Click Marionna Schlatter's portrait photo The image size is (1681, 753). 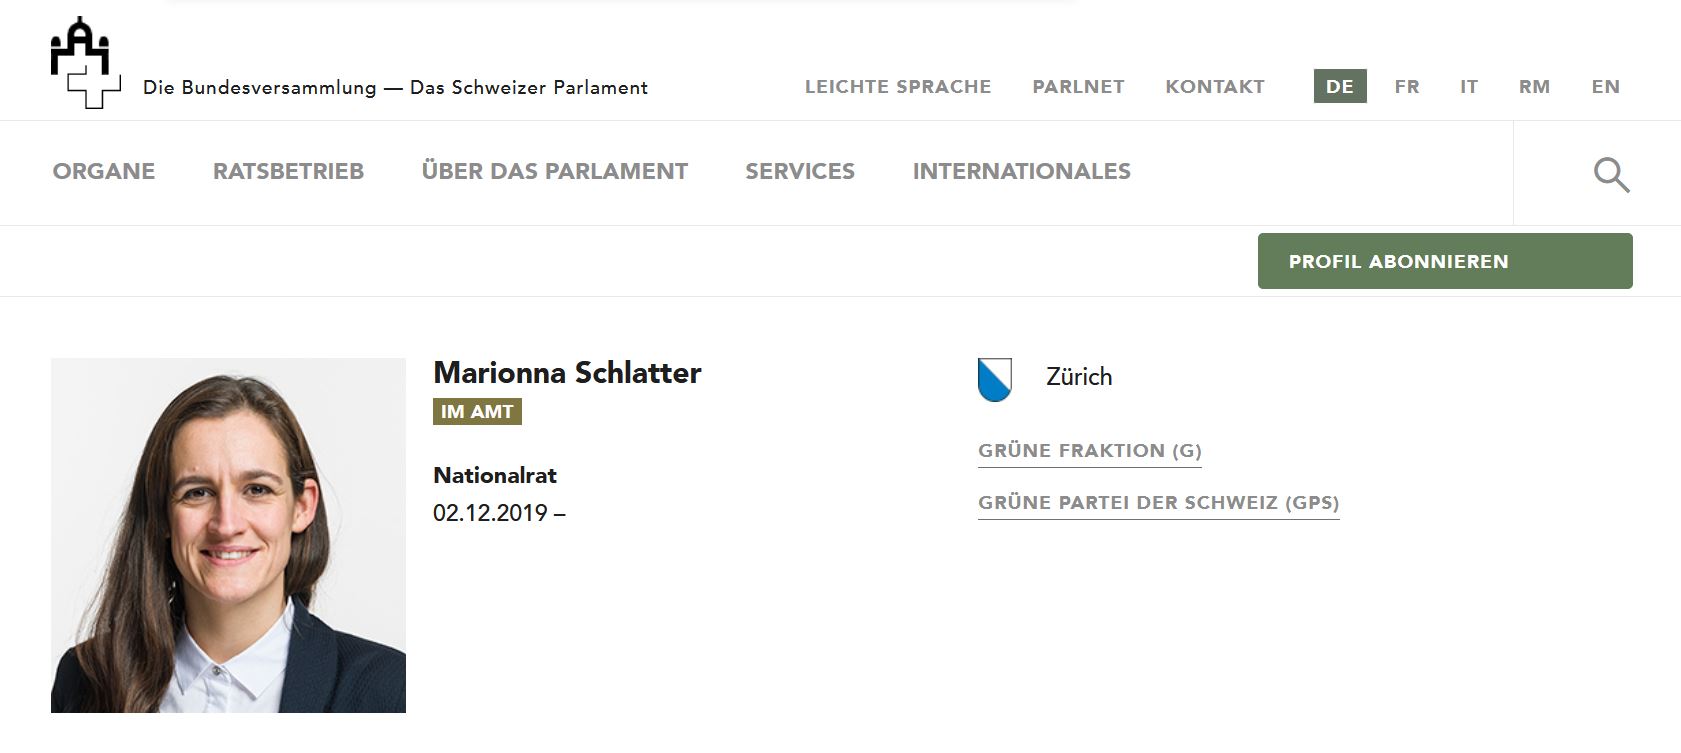228,535
